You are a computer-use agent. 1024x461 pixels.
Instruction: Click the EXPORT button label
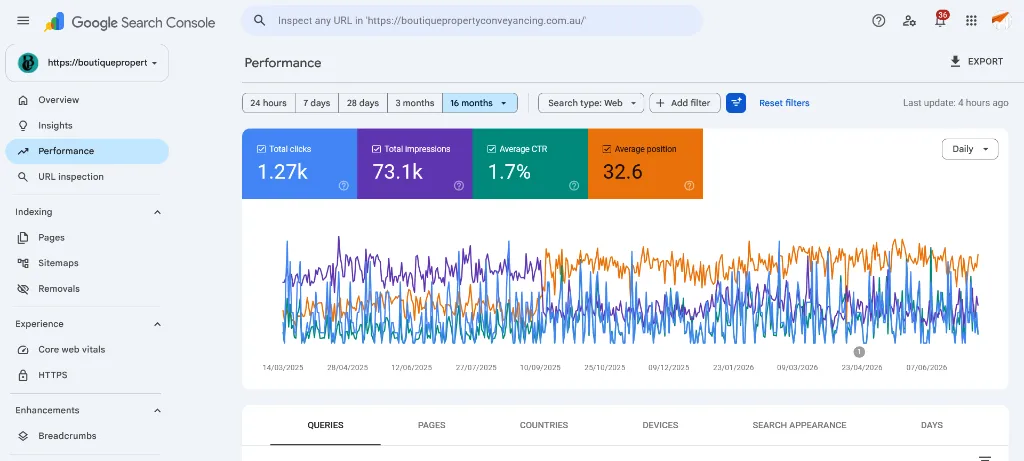coord(985,61)
